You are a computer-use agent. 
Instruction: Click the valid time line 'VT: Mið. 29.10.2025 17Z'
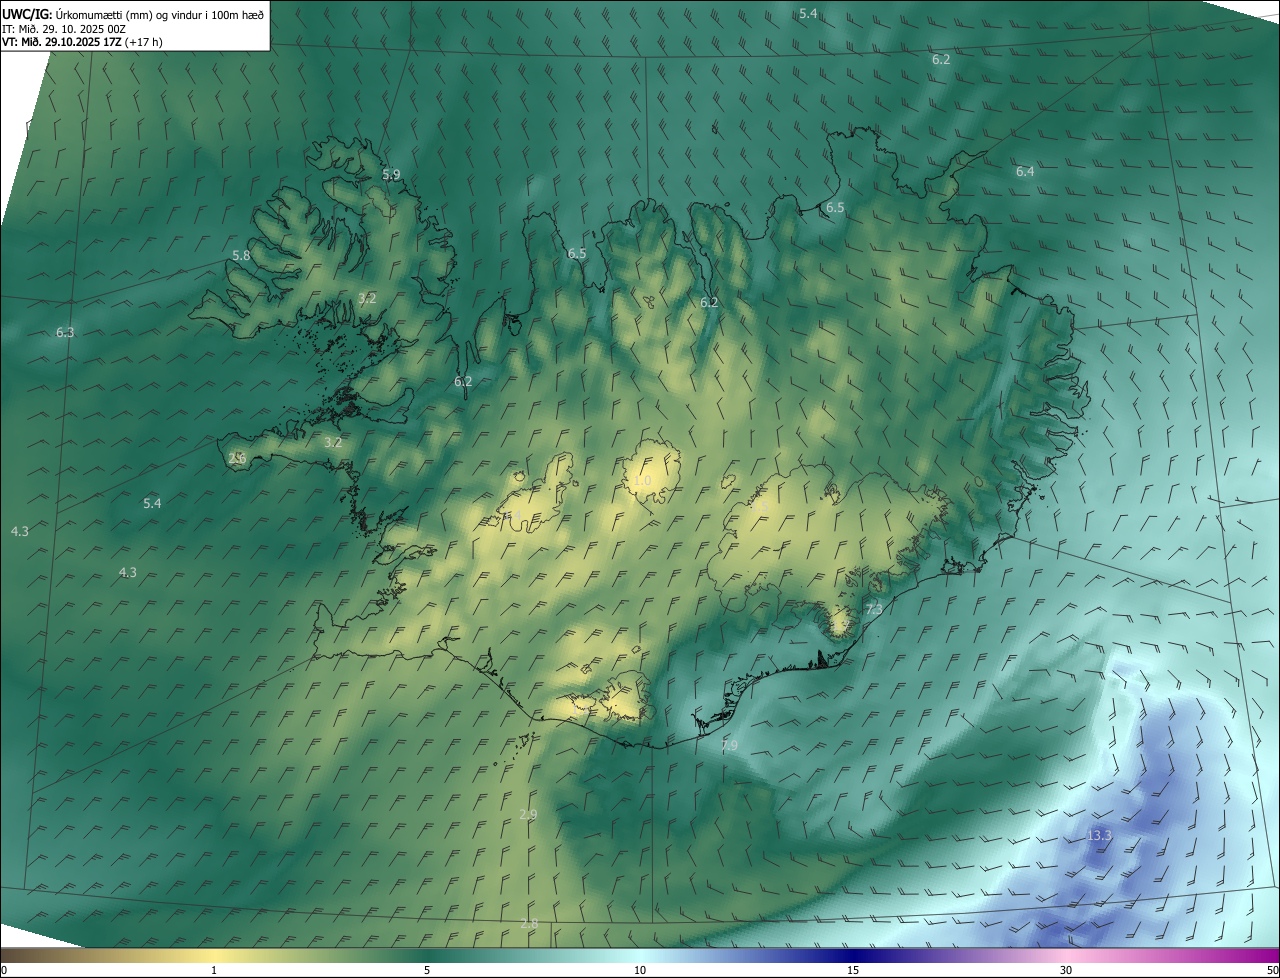[82, 42]
